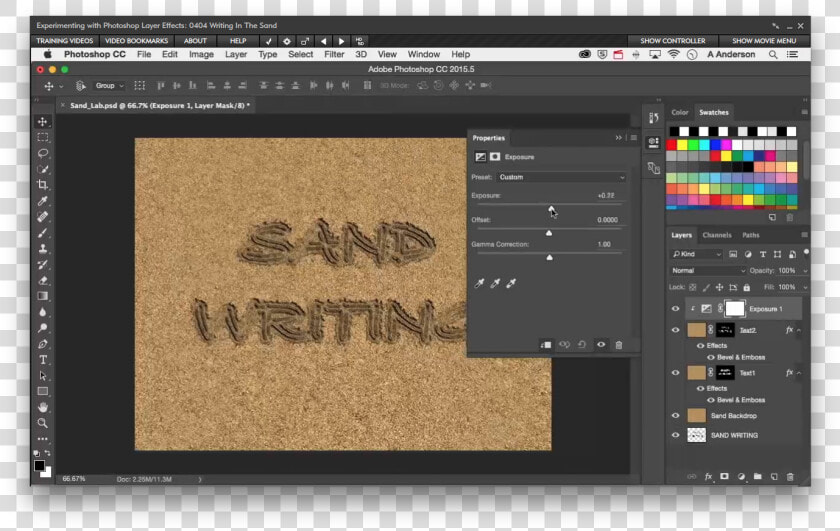Click the ABOUT button
This screenshot has width=840, height=531.
195,41
